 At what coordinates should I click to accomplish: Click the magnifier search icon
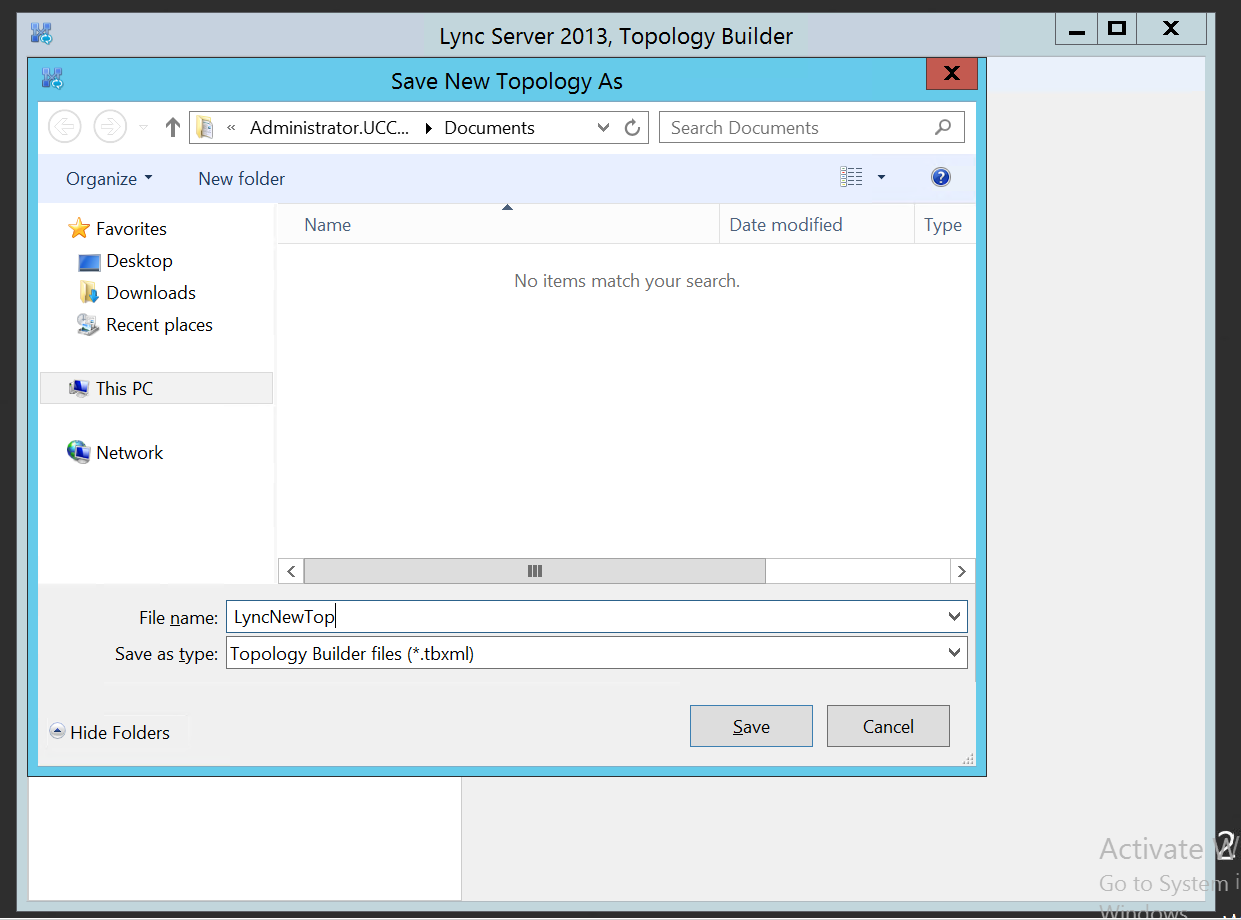pyautogui.click(x=943, y=127)
